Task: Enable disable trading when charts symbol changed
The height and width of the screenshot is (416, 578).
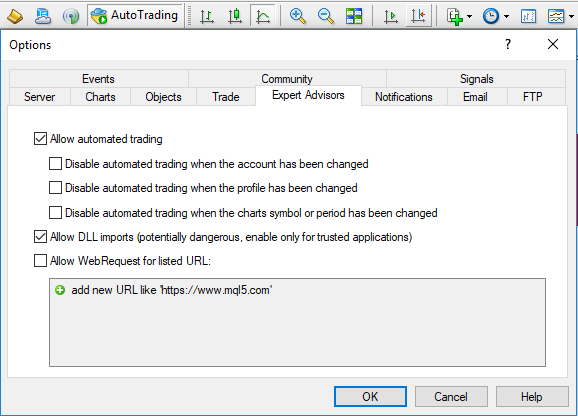Action: pos(55,213)
